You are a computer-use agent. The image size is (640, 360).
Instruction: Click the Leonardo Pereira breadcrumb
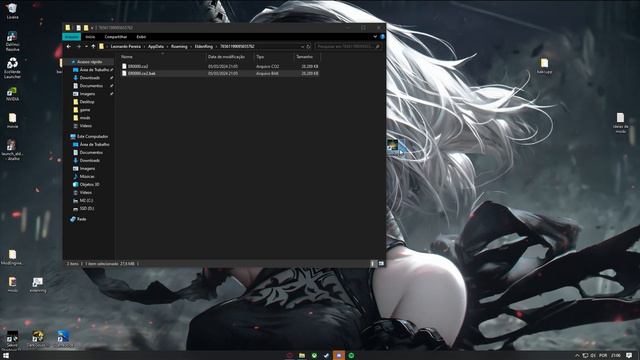125,47
